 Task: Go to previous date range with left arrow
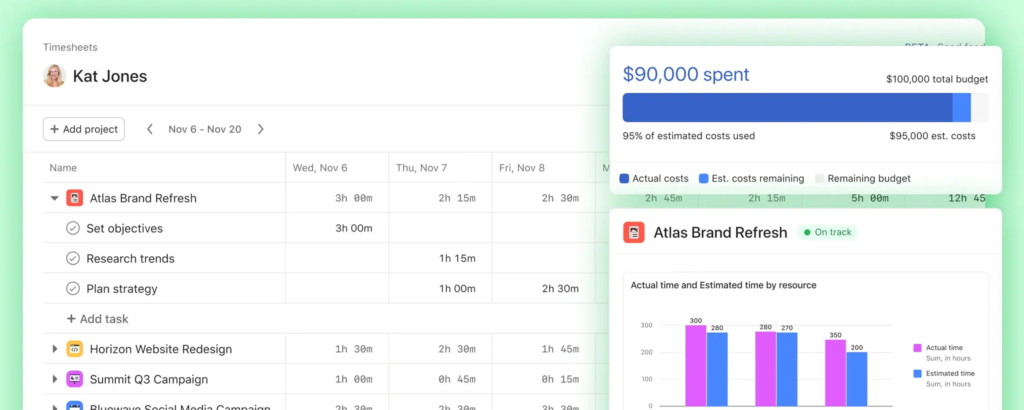150,129
